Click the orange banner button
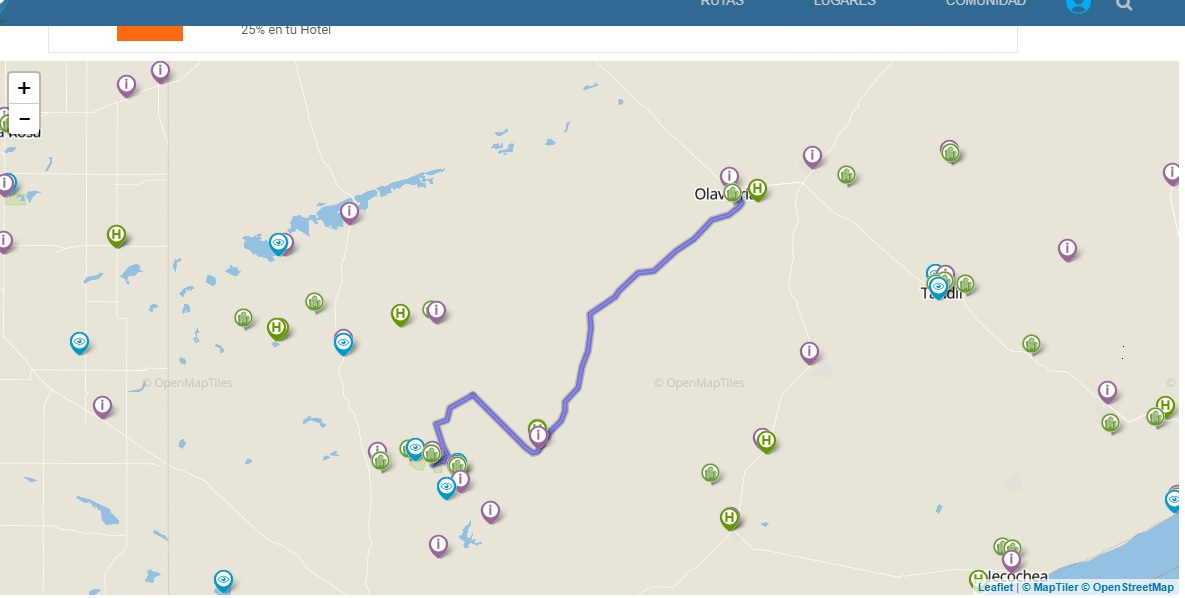1185x598 pixels. pos(150,33)
